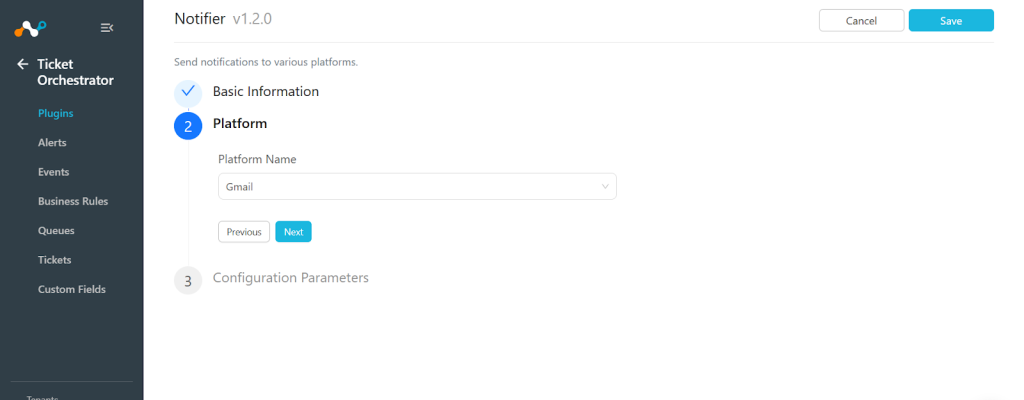Go to Events page
Viewport: 1024px width, 400px height.
(x=54, y=172)
